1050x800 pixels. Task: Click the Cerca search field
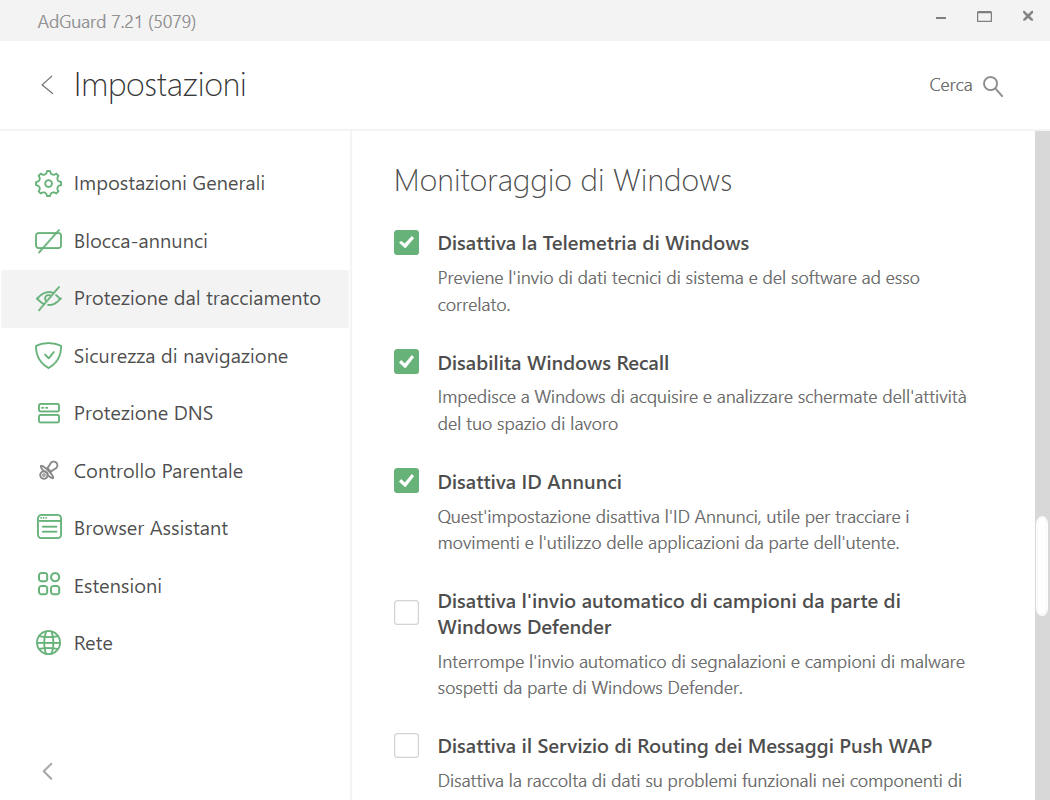point(965,86)
